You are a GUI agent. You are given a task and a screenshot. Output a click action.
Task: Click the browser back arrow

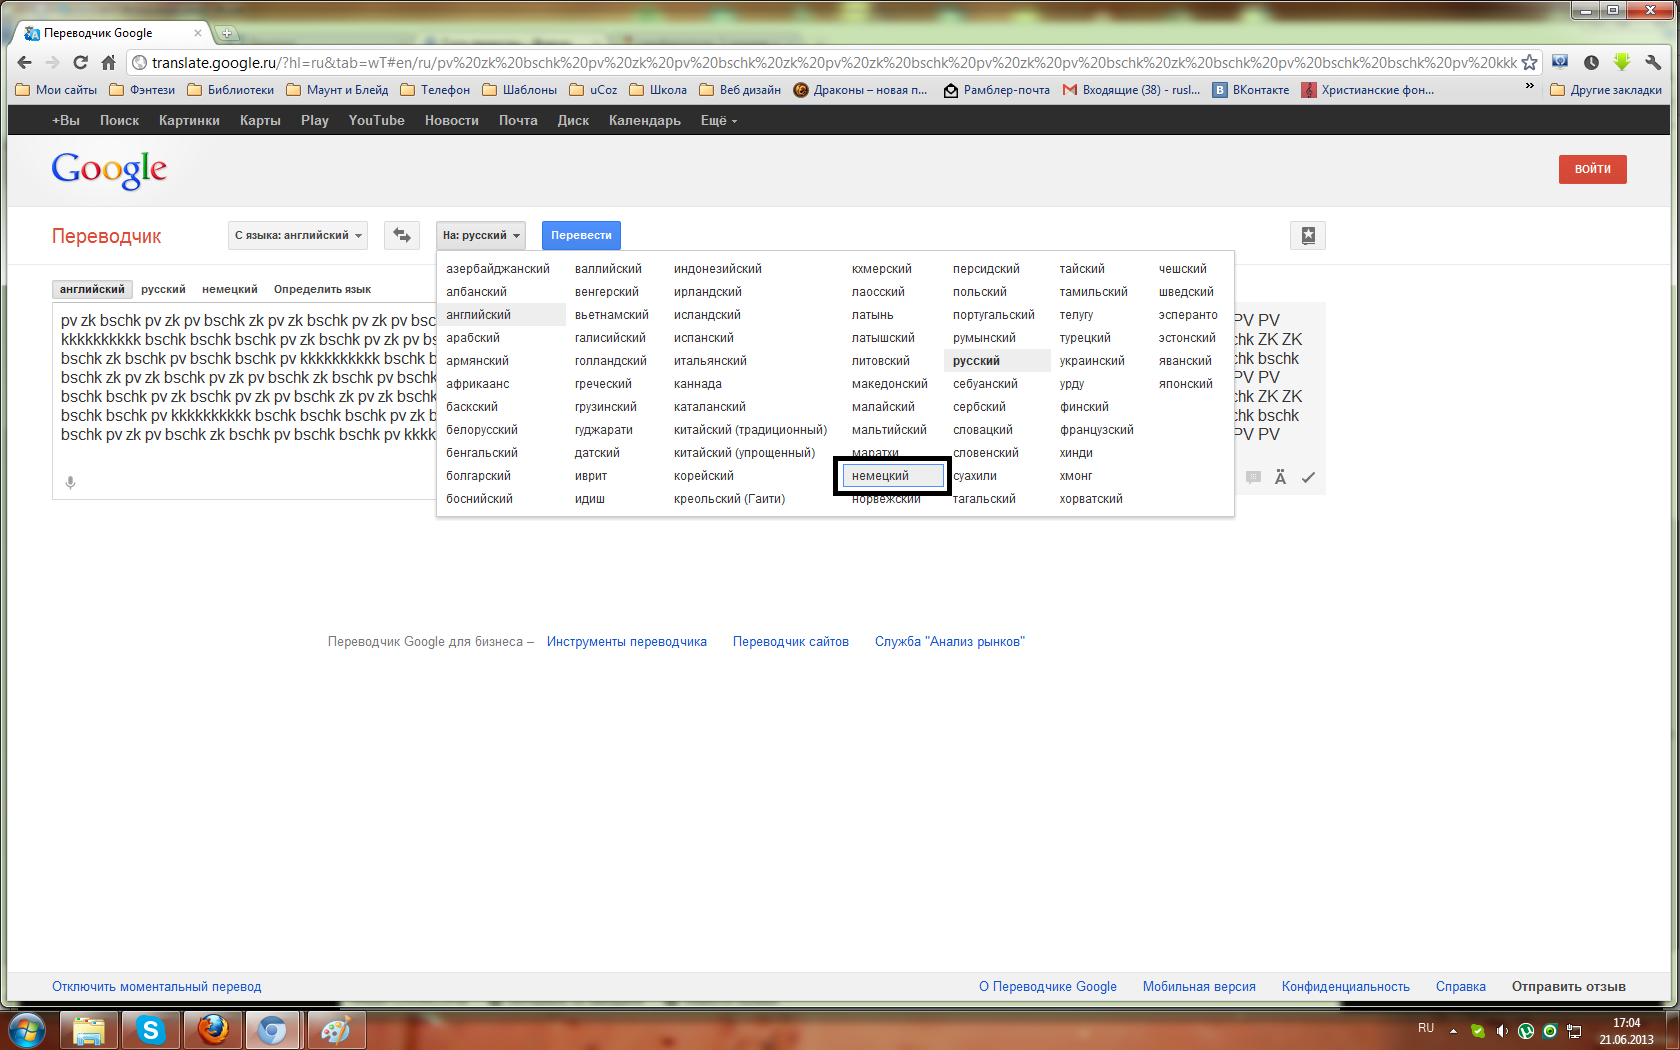(x=25, y=62)
